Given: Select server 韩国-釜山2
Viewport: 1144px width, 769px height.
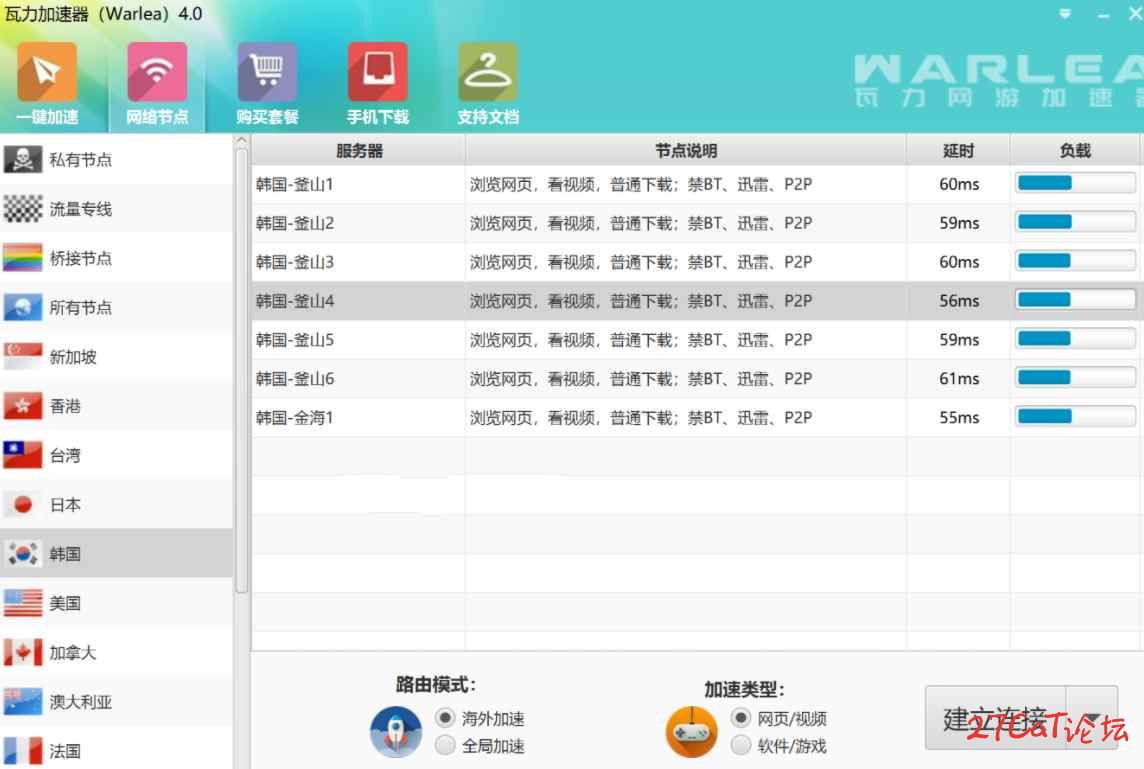Looking at the screenshot, I should tap(695, 223).
